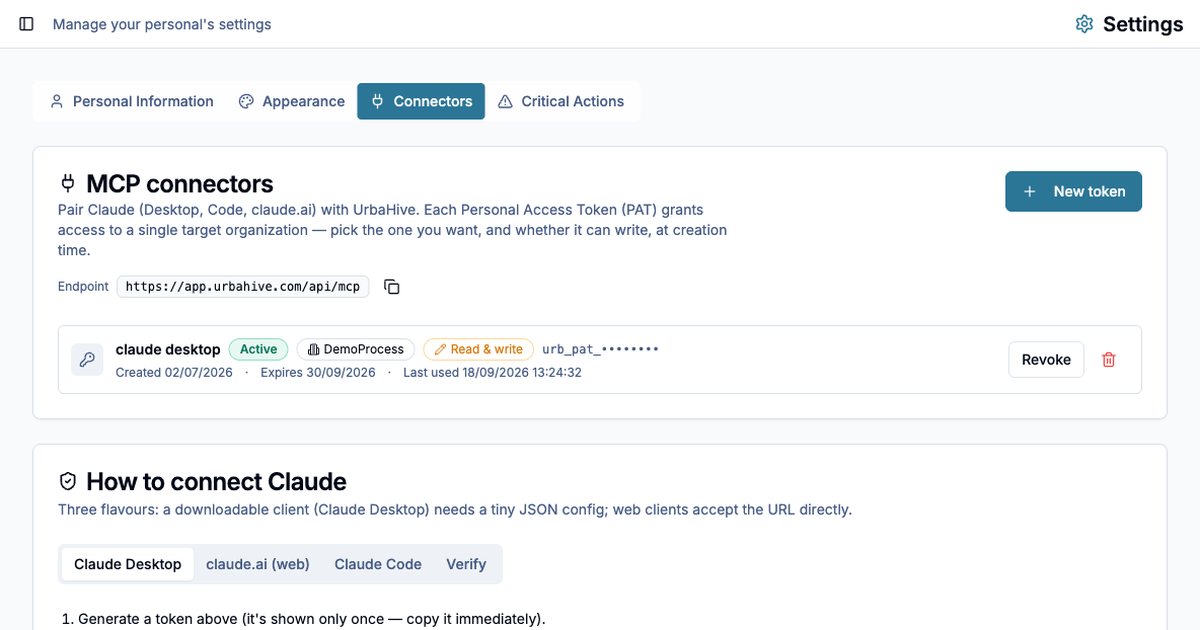
Task: Click the DemoProcess organization badge
Action: coord(356,349)
